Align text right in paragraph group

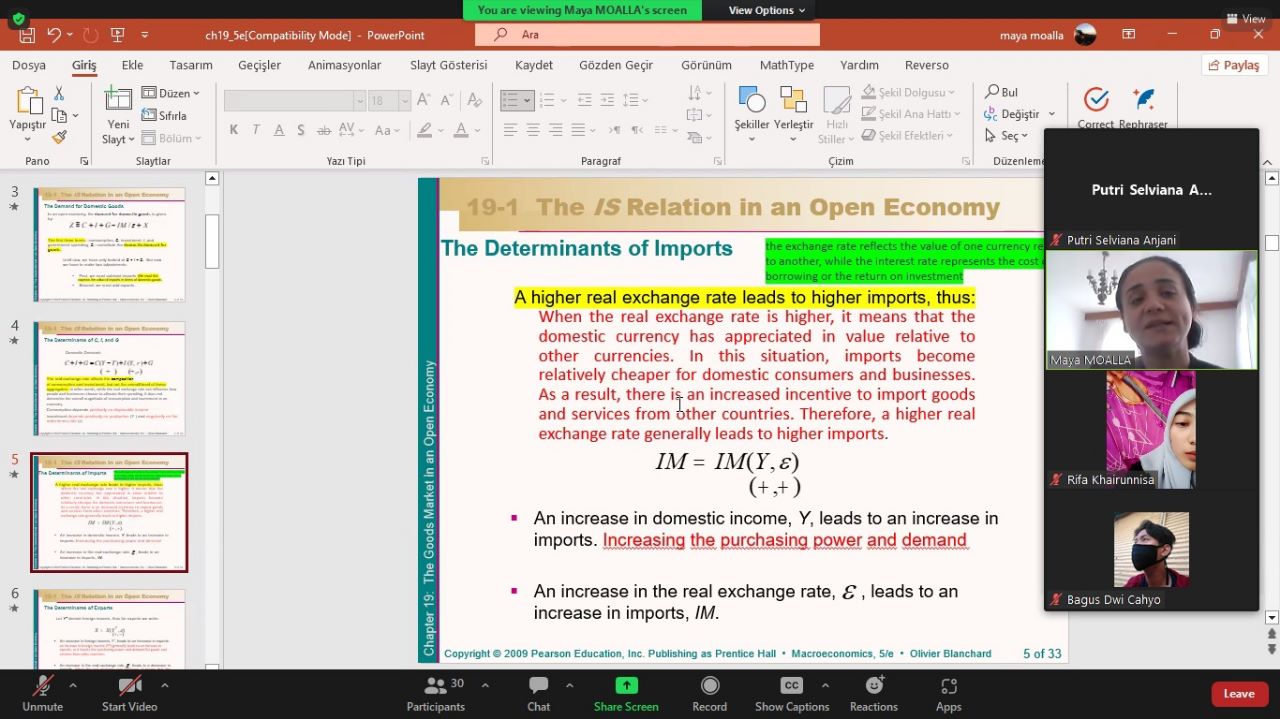coord(554,130)
